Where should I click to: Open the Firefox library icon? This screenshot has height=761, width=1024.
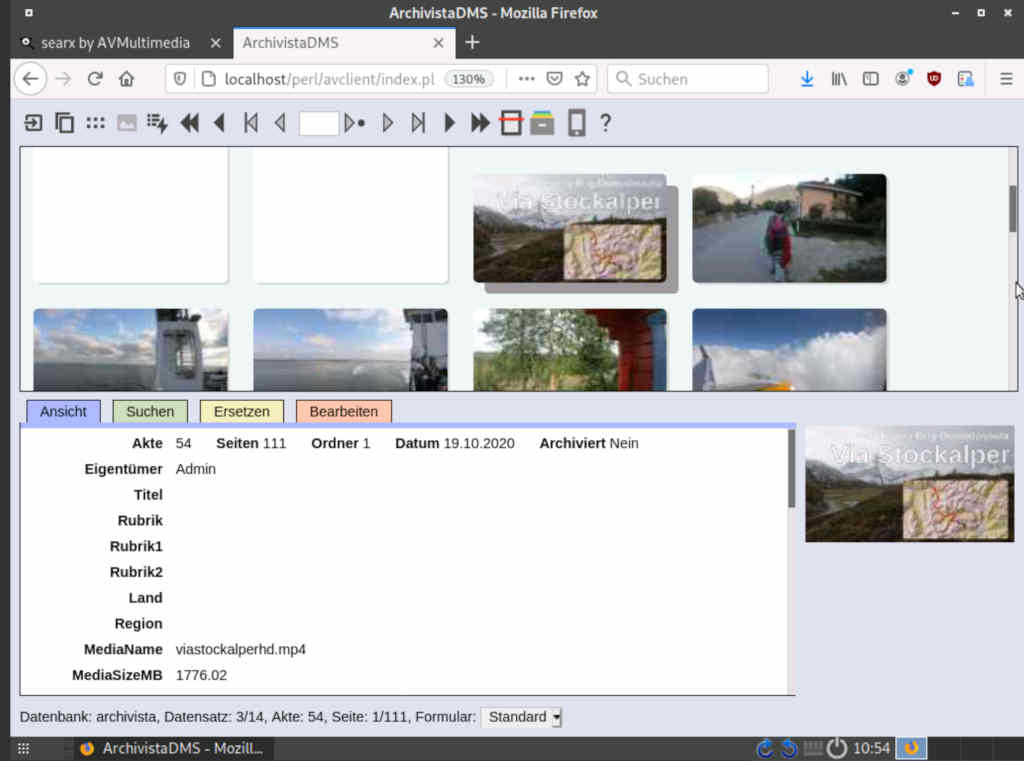[839, 79]
